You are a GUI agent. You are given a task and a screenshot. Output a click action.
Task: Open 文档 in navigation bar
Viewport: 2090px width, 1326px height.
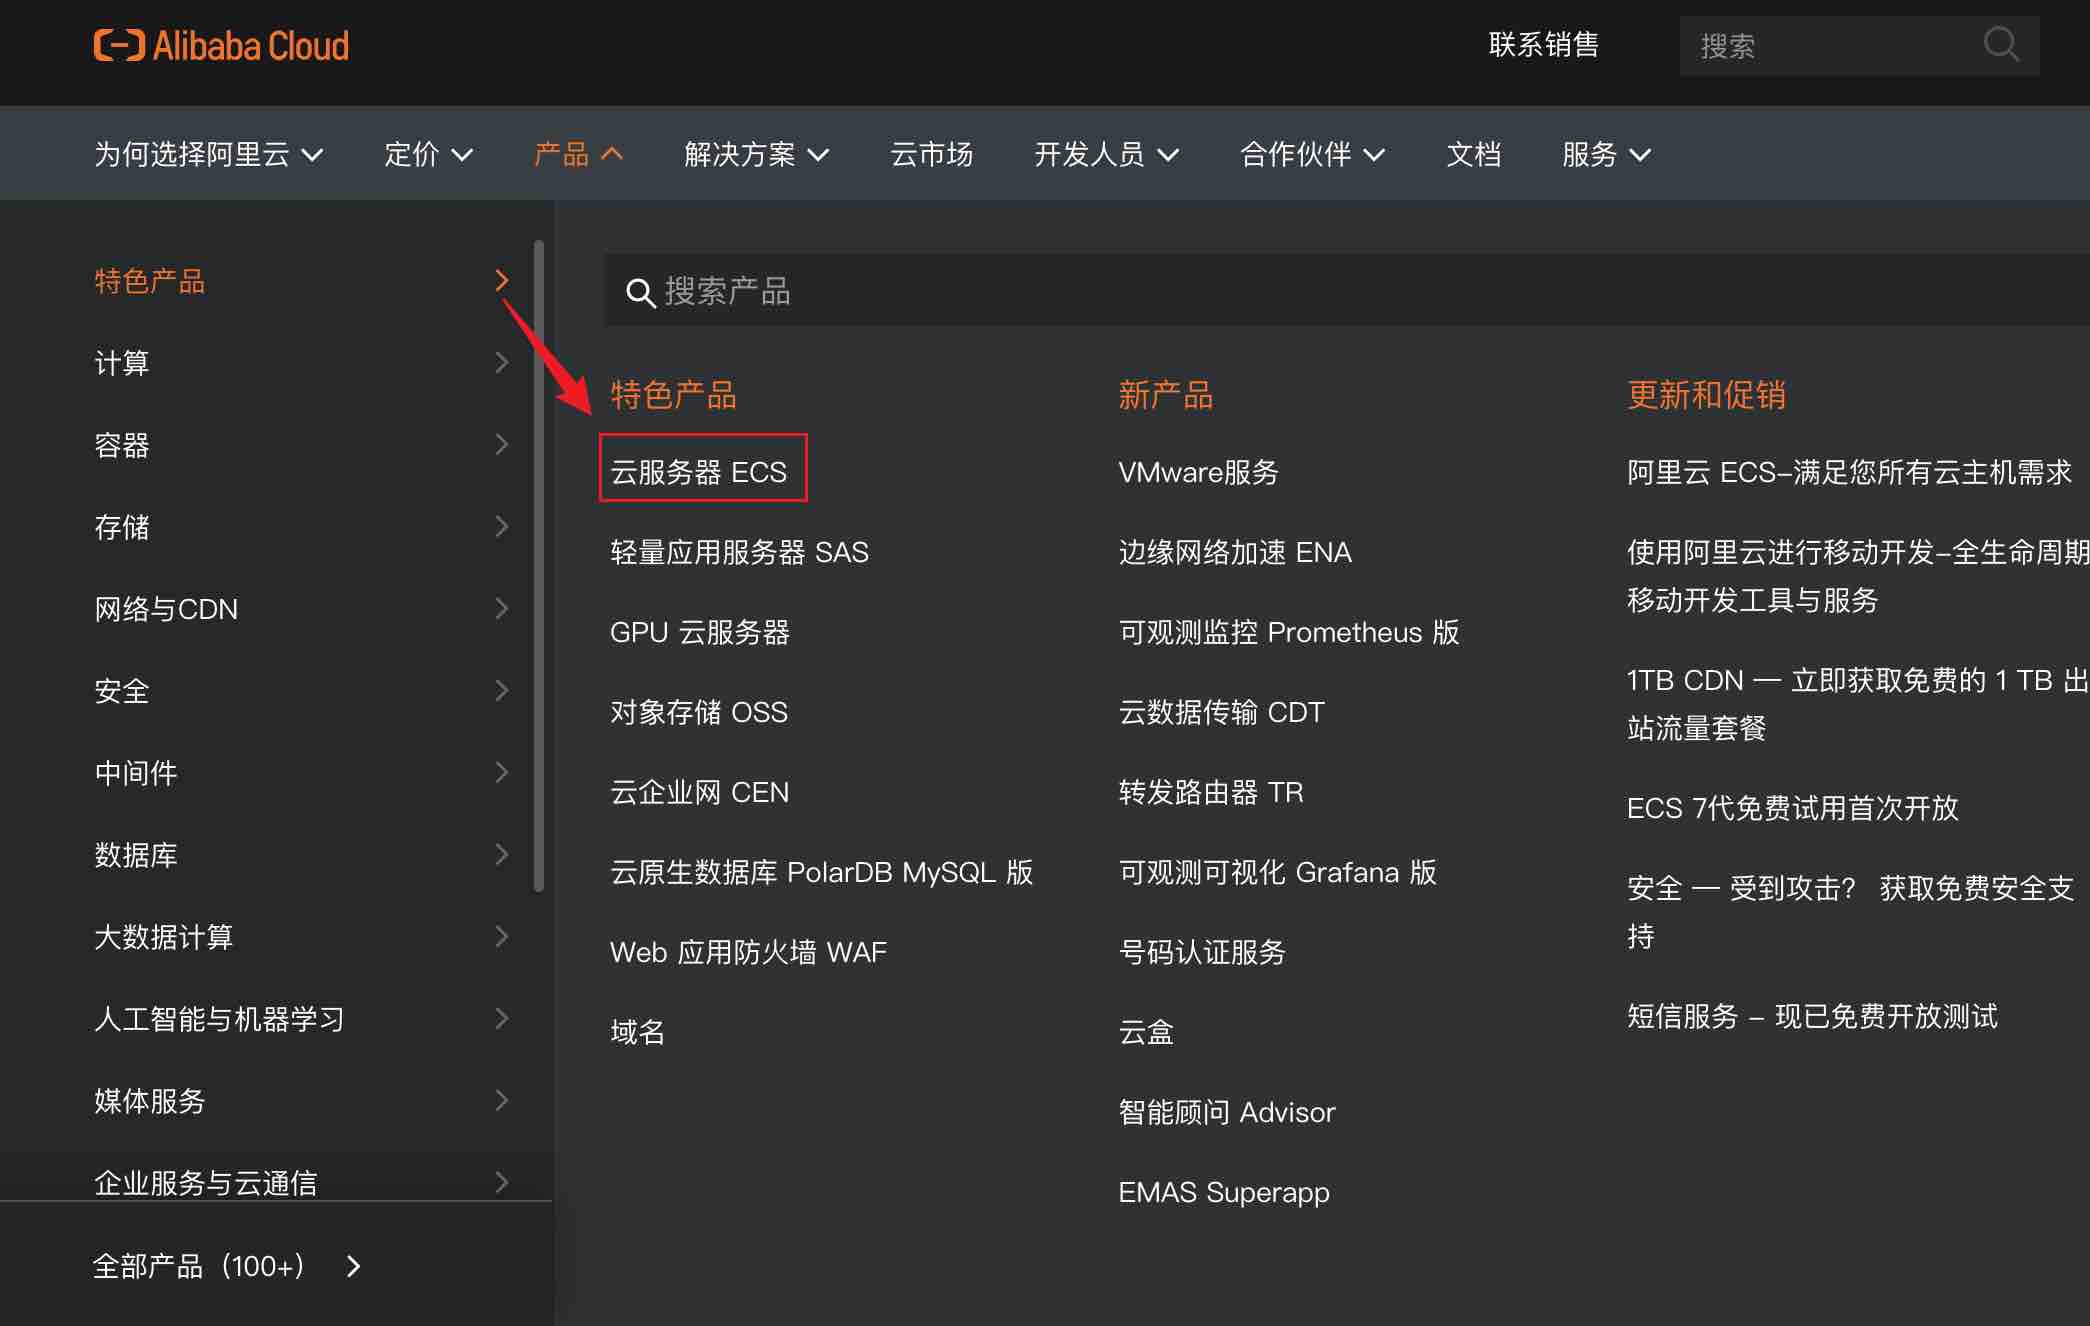point(1474,154)
